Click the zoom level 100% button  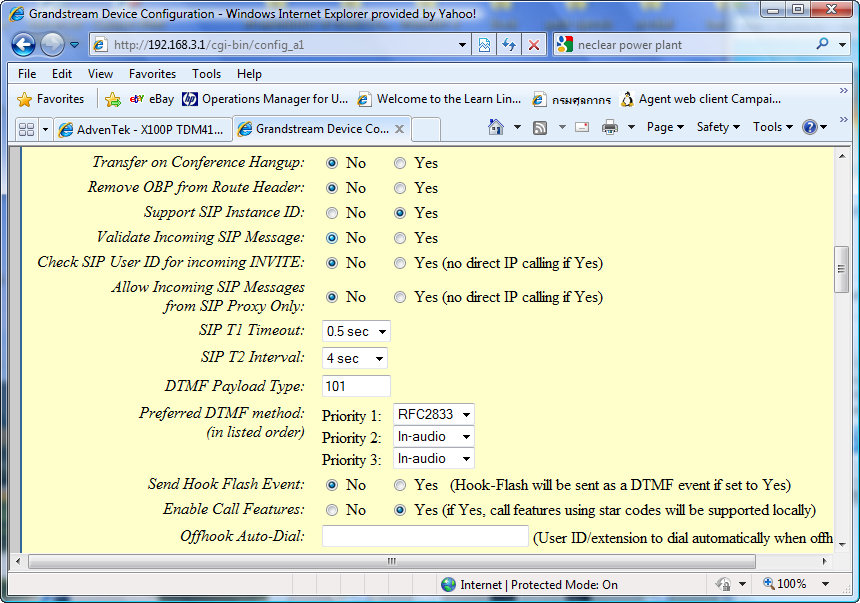pos(785,584)
